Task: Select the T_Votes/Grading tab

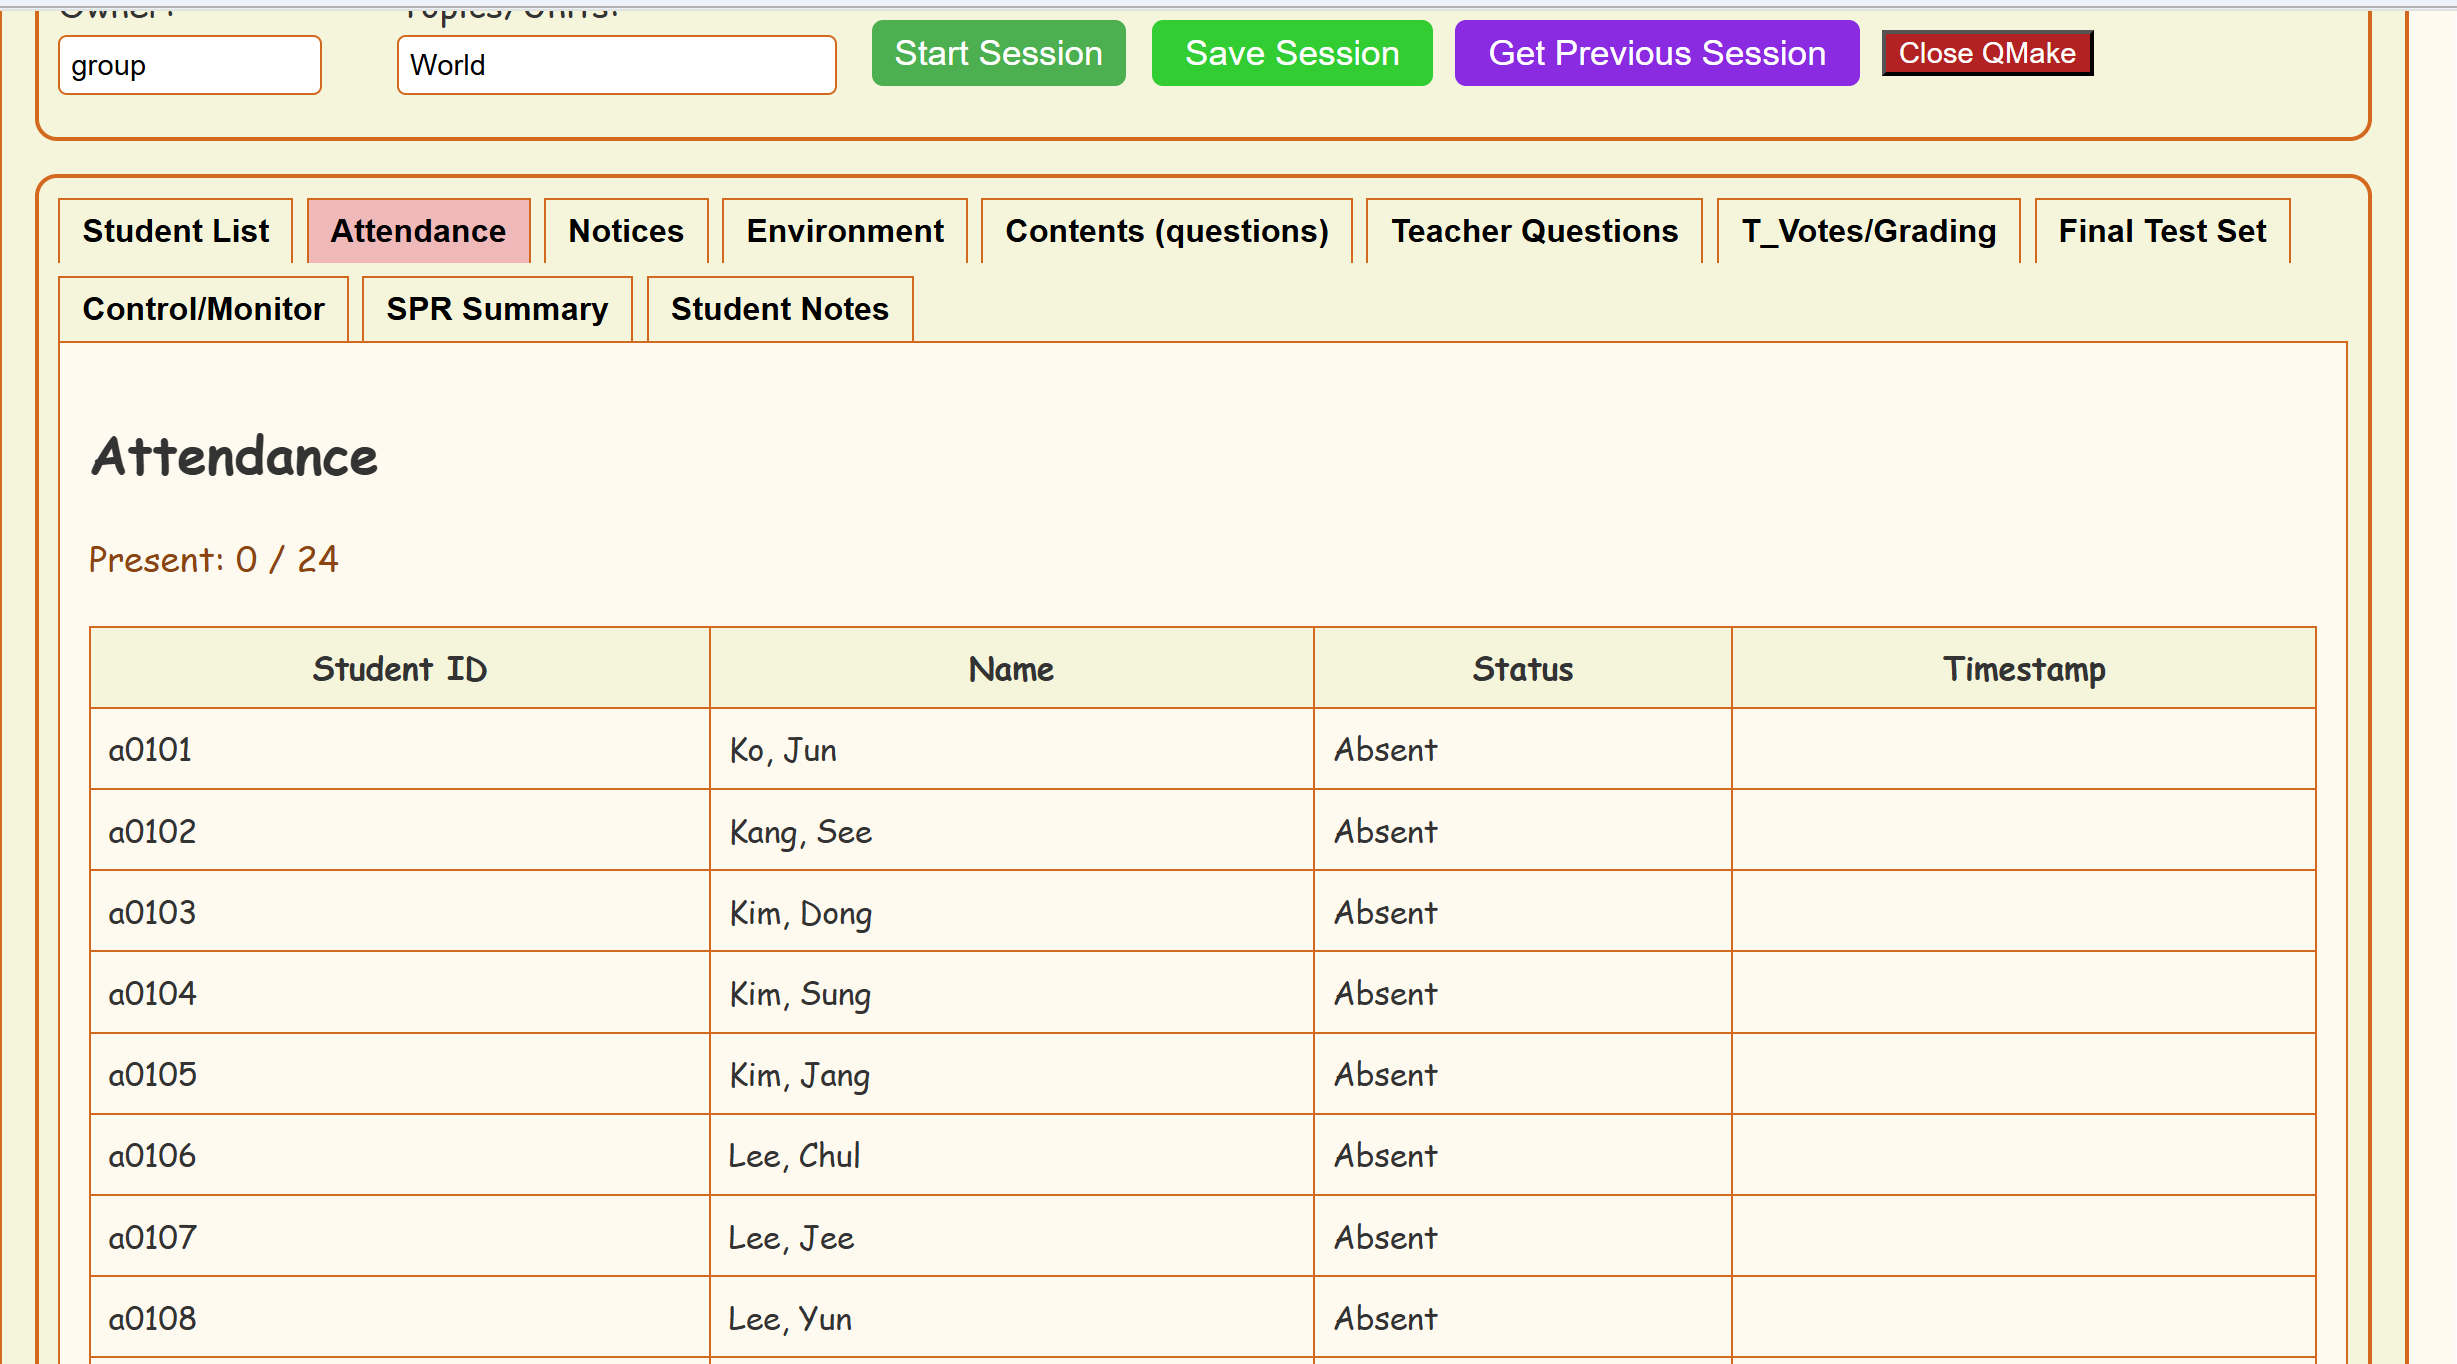Action: 1868,231
